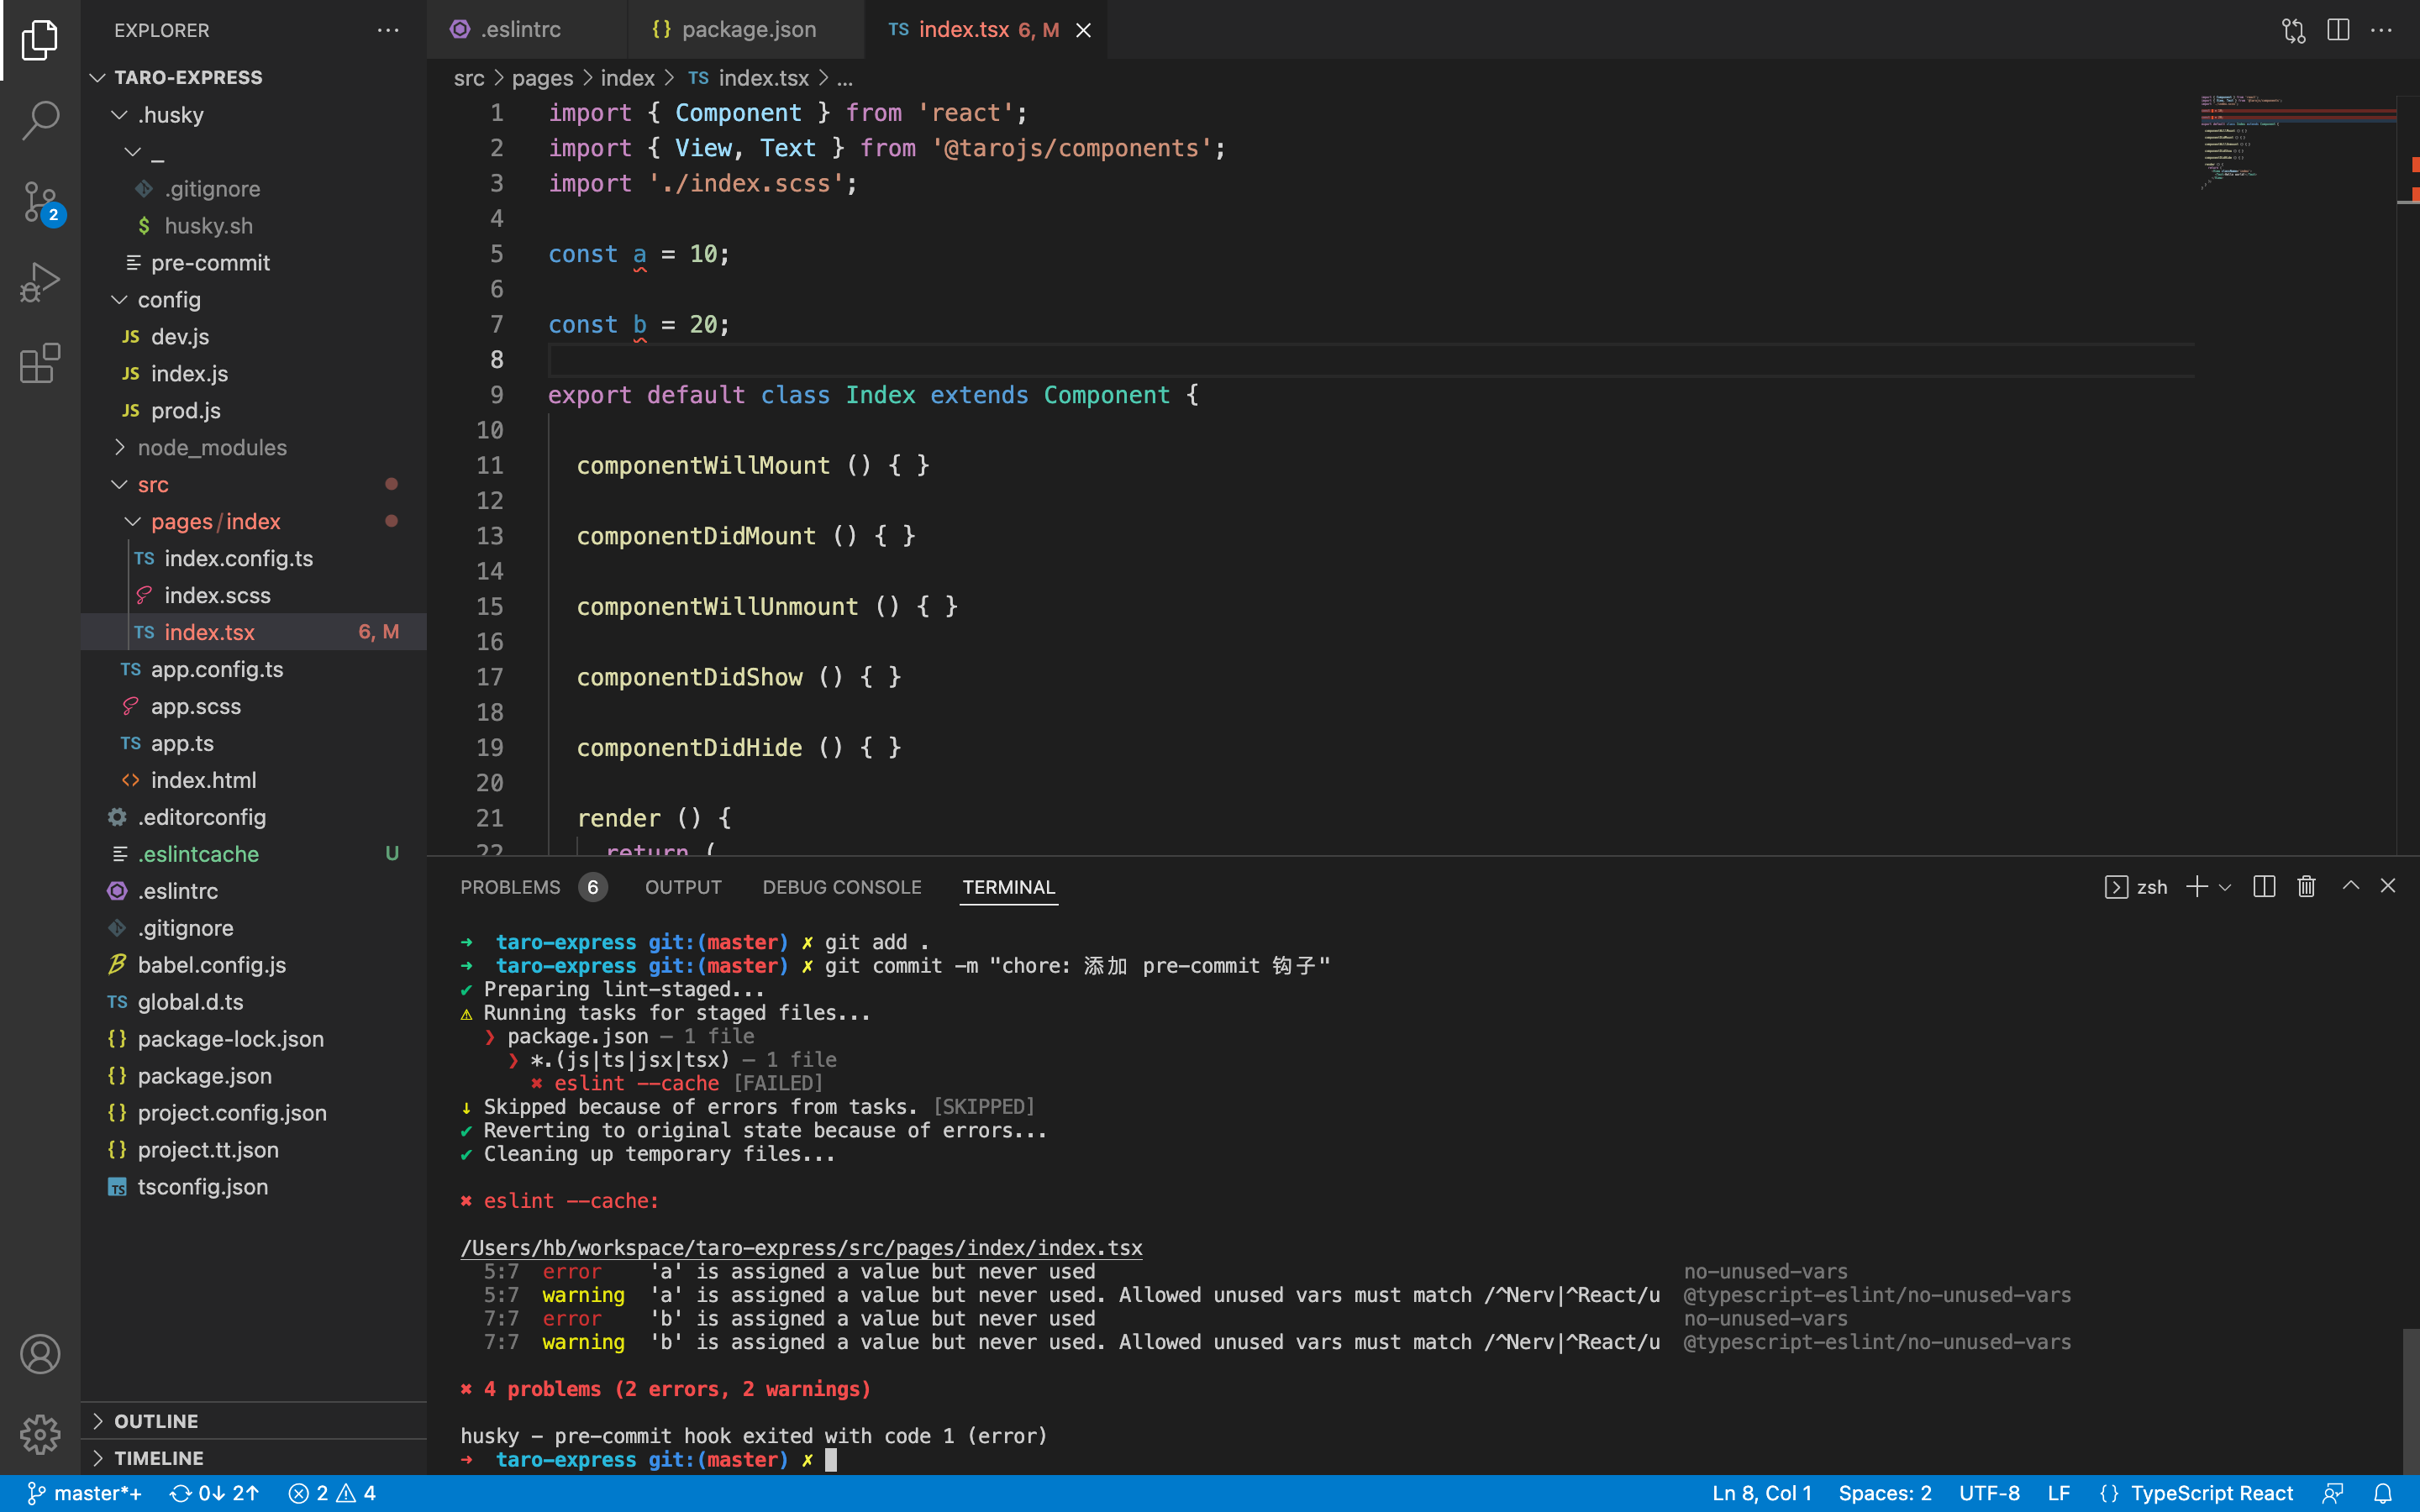Open the Manage gear icon

point(40,1434)
